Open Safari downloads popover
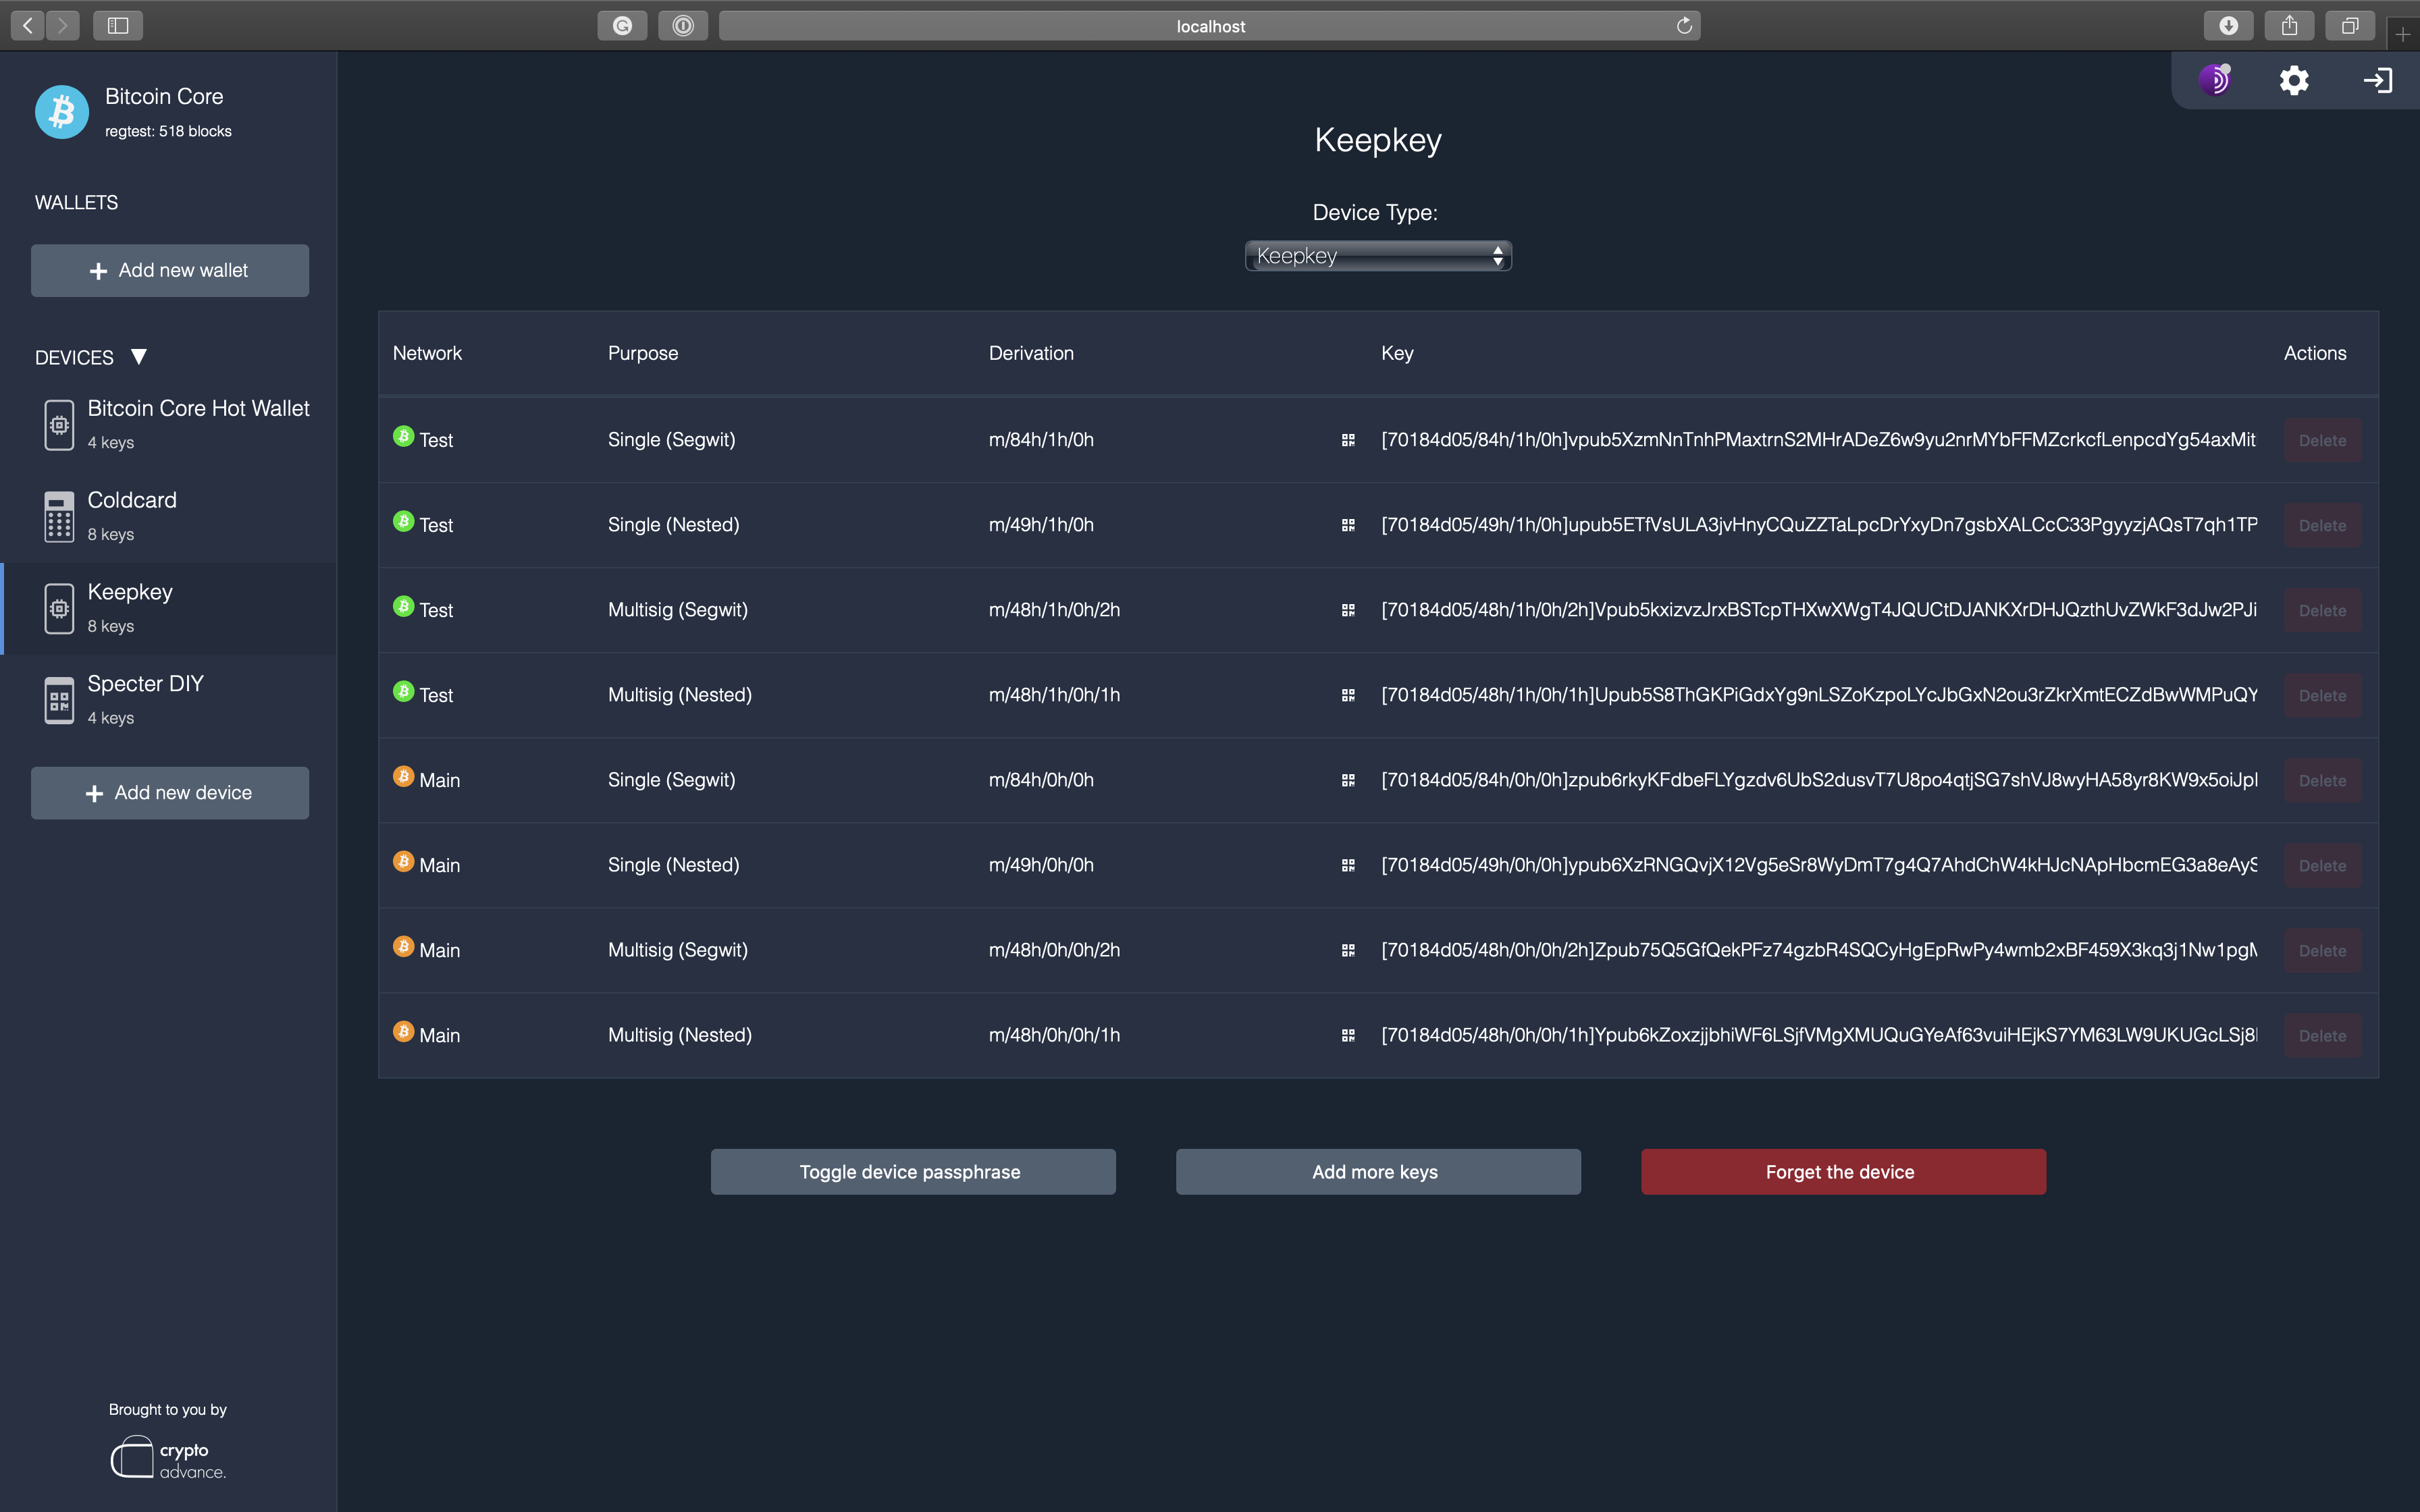2420x1512 pixels. click(x=2228, y=26)
